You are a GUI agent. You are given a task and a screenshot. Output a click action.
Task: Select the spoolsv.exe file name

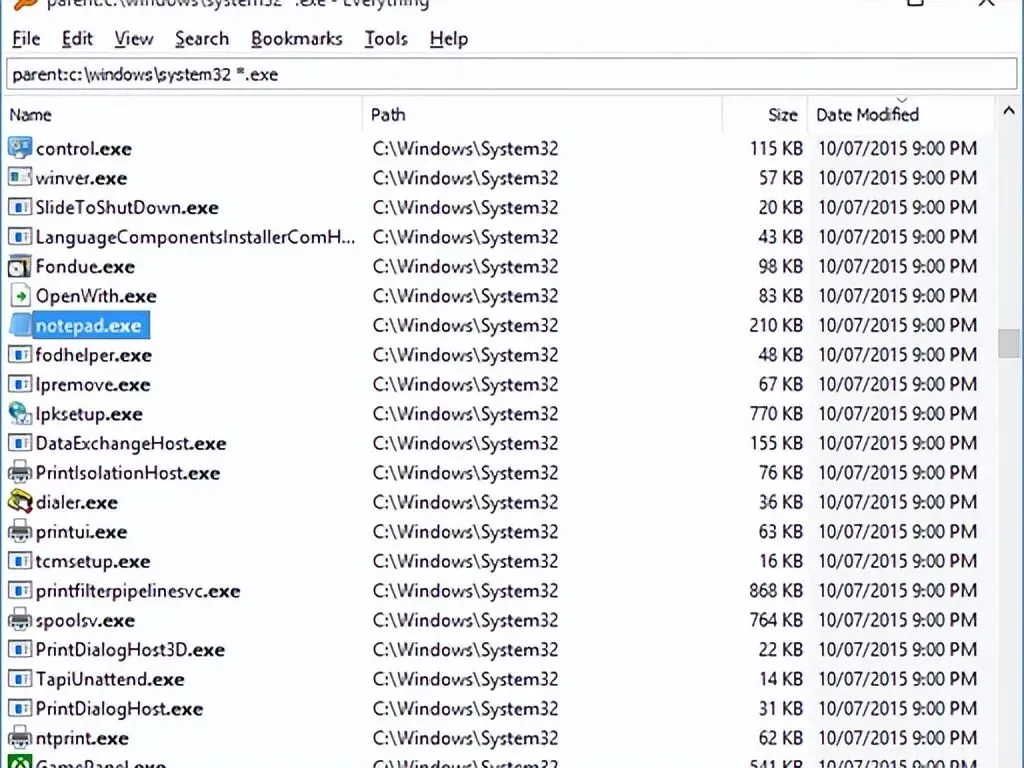pos(85,620)
